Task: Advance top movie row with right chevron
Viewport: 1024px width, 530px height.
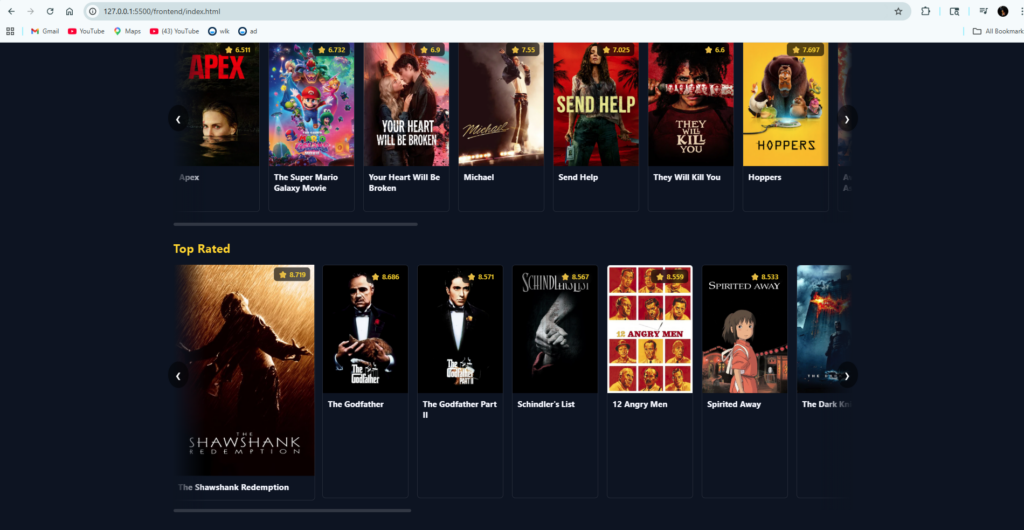Action: click(847, 118)
